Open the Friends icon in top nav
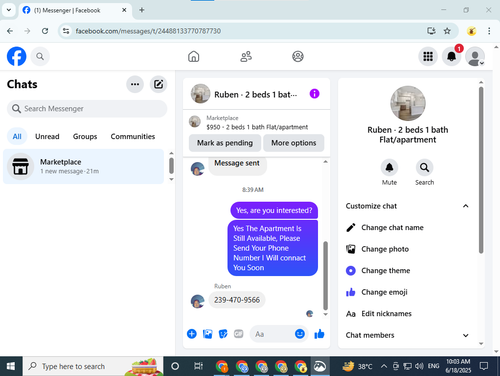 246,56
